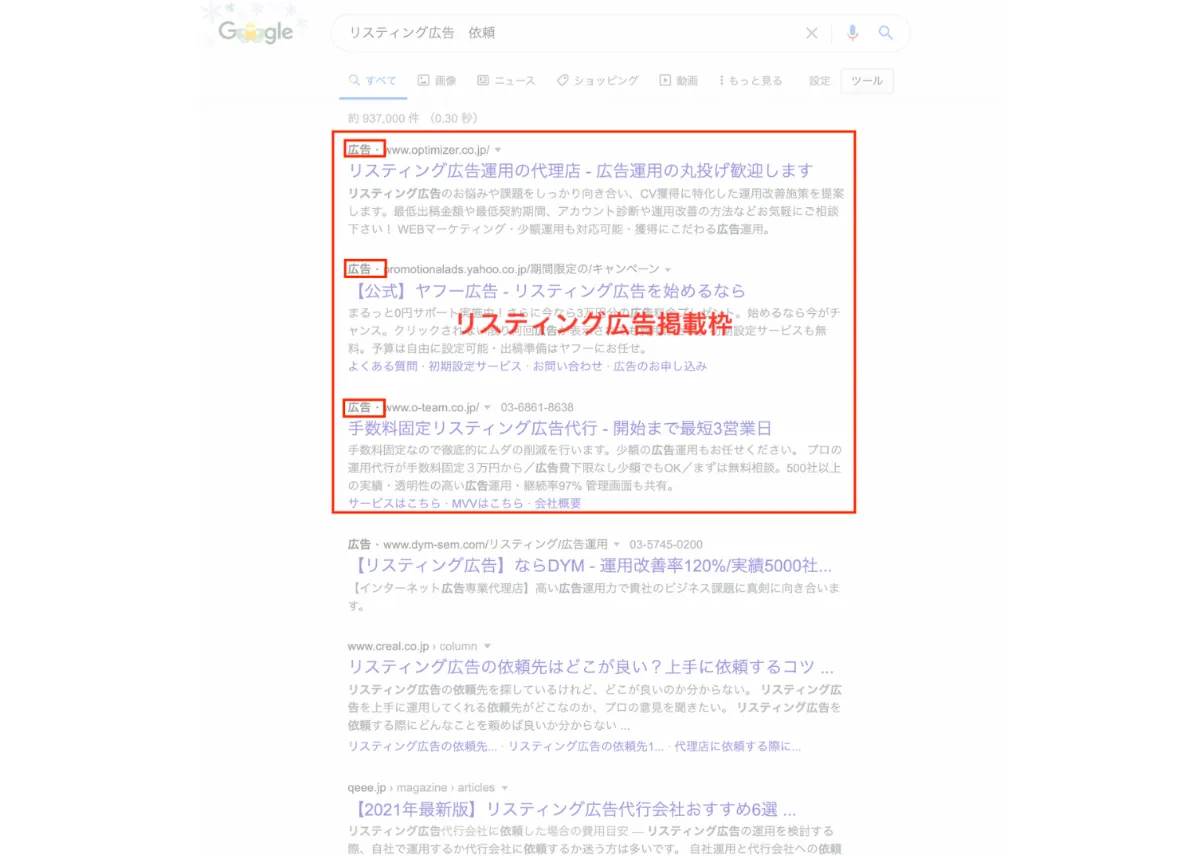
Task: Open result リスティング広告の依頼先はどこが良い？
Action: (x=591, y=668)
